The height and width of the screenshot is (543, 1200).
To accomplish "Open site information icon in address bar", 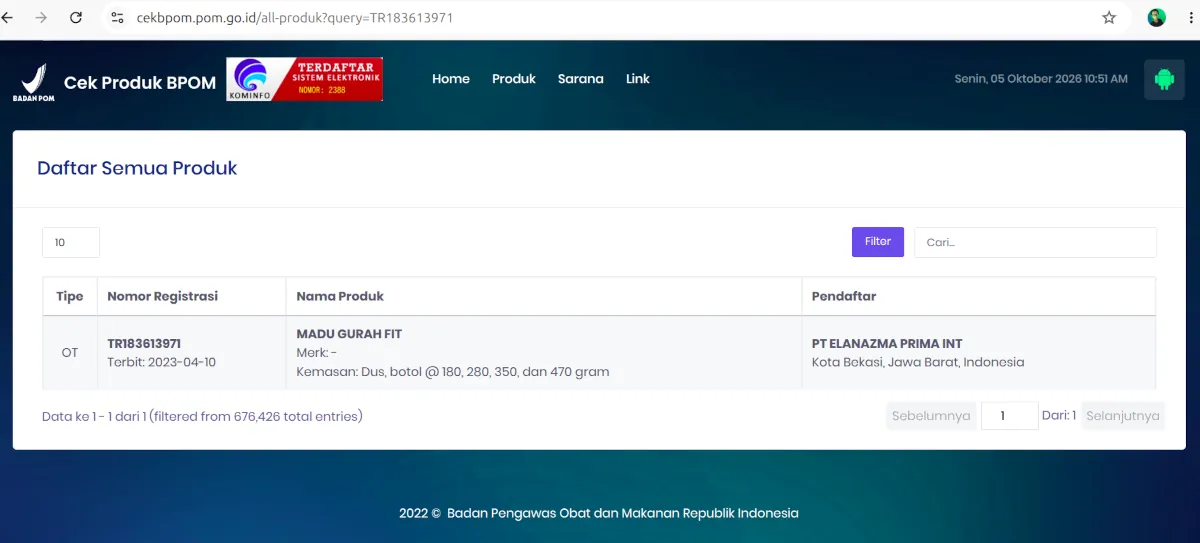I will point(118,18).
